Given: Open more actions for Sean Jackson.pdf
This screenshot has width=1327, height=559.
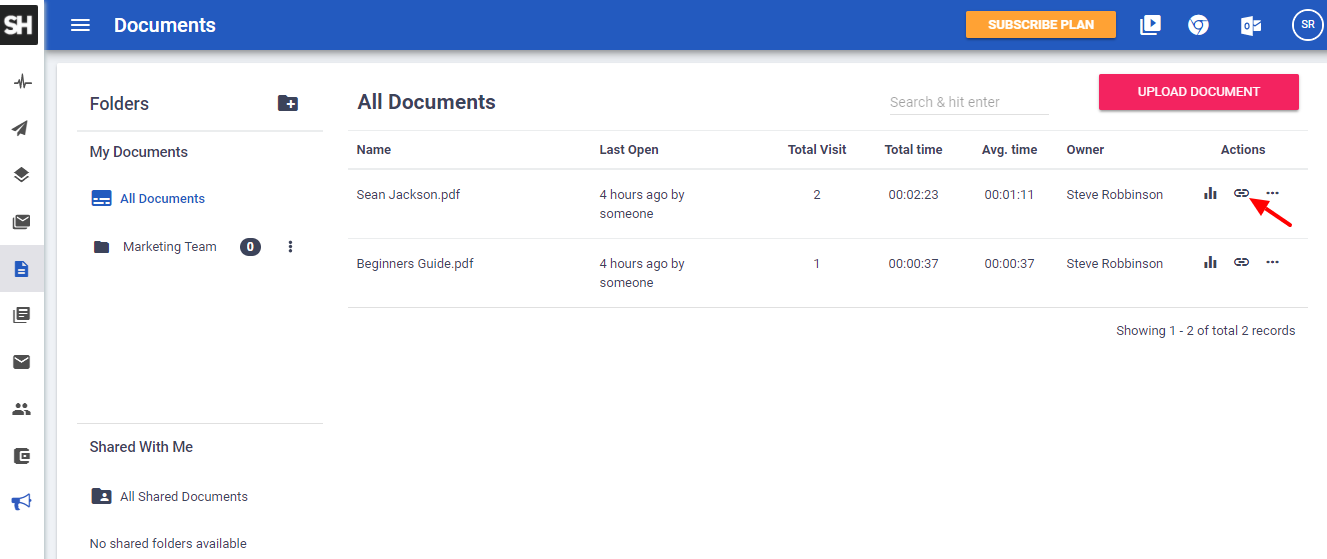Looking at the screenshot, I should [x=1272, y=194].
